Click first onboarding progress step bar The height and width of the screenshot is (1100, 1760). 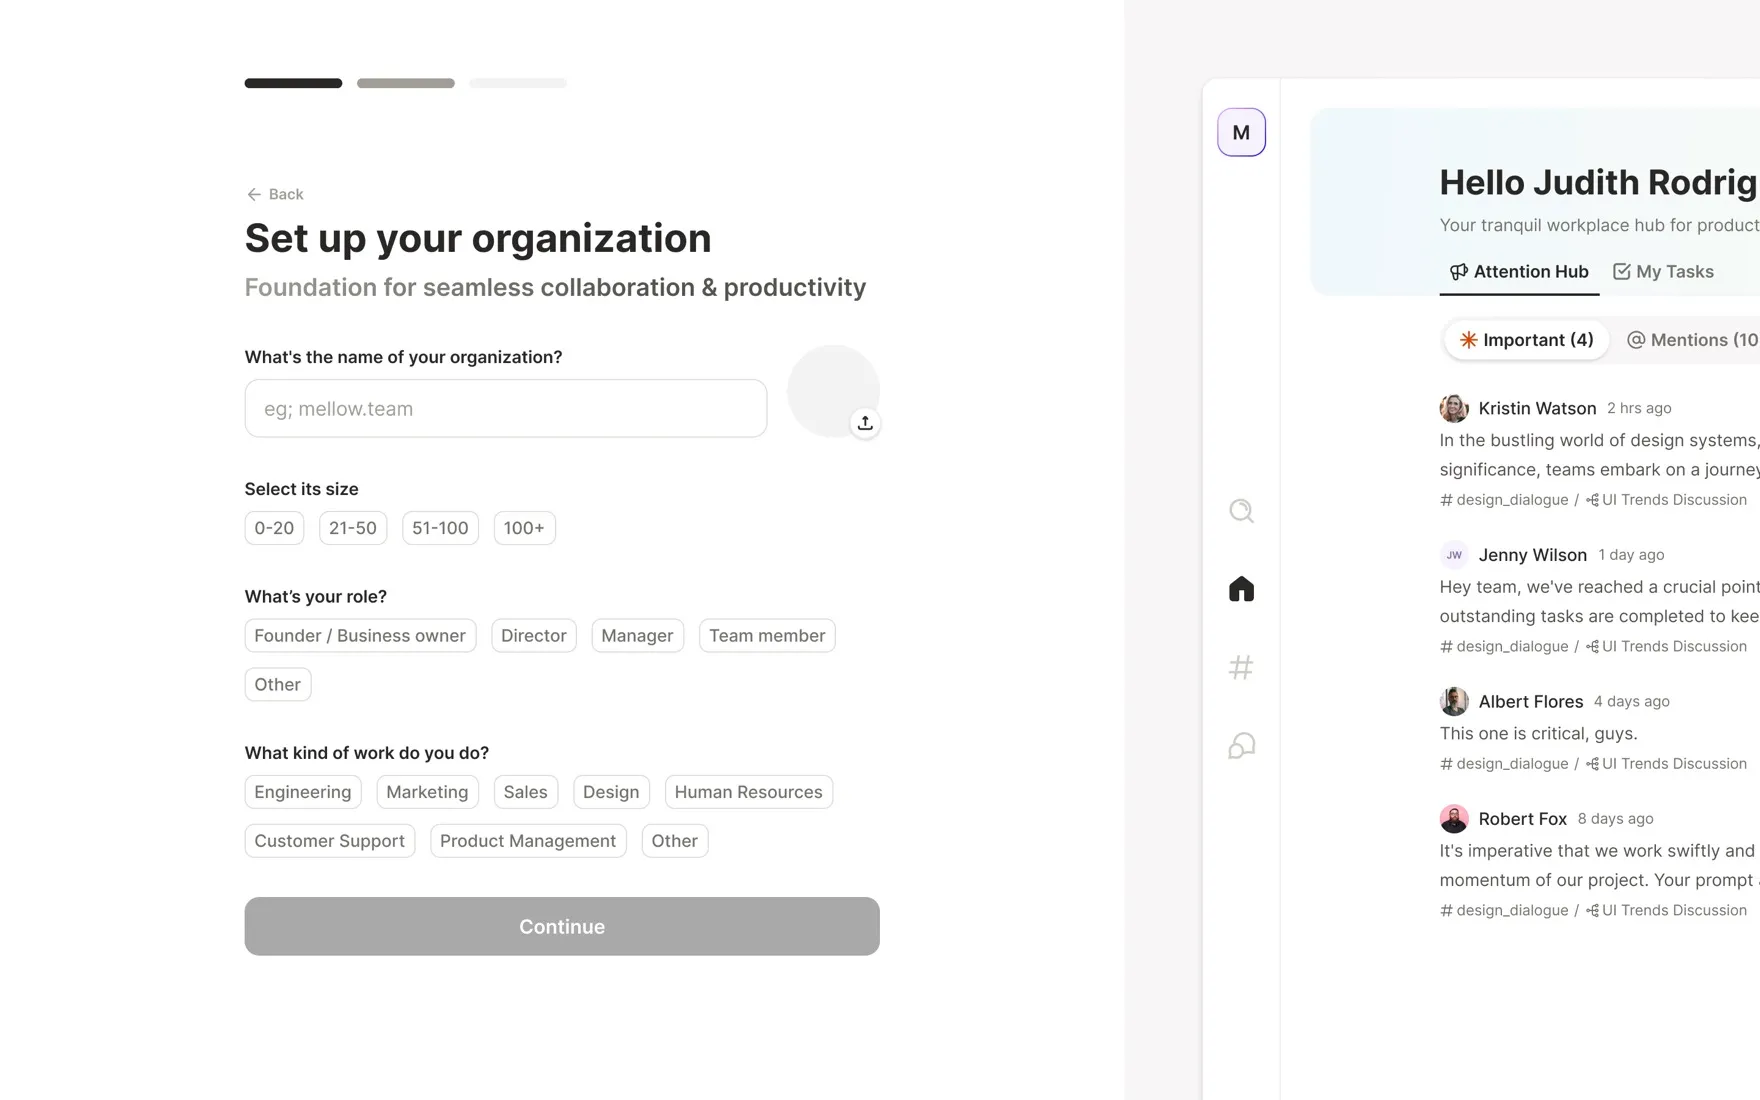click(x=293, y=83)
